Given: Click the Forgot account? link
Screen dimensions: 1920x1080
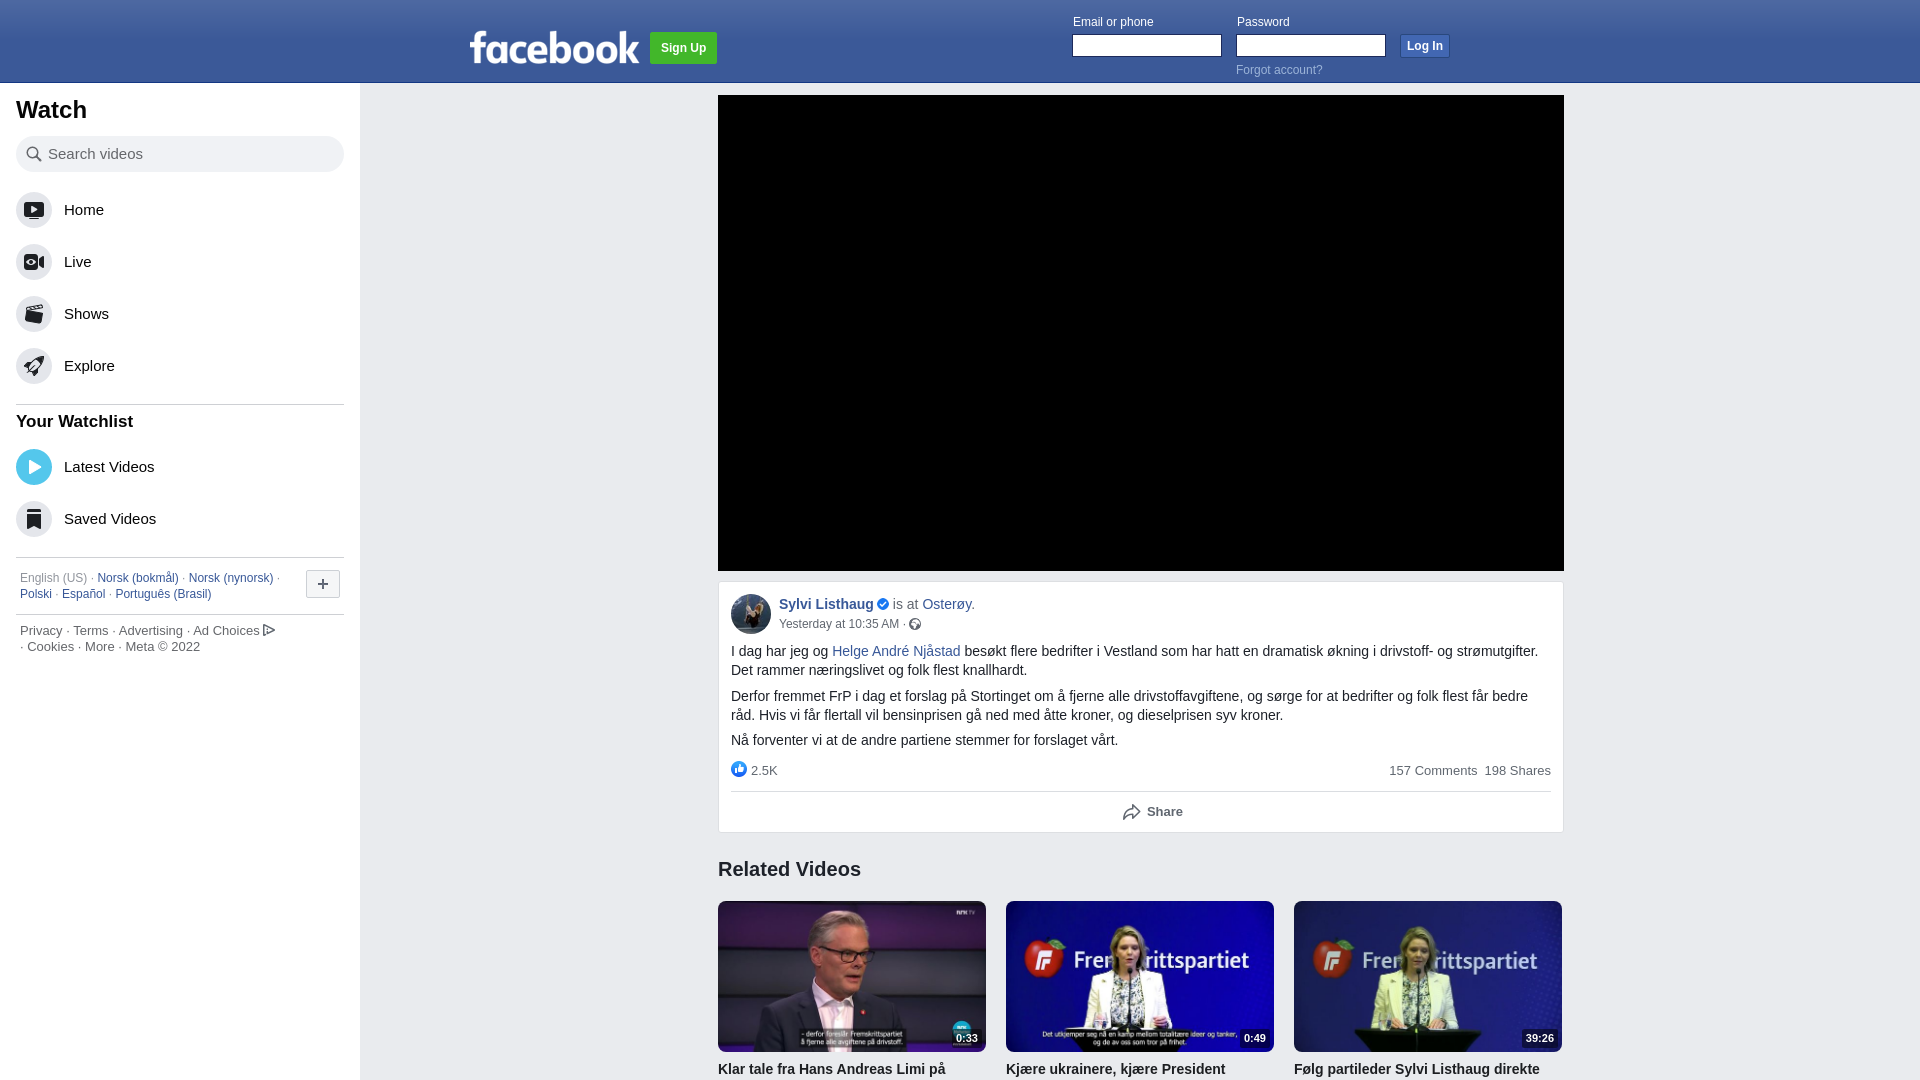Looking at the screenshot, I should (x=1279, y=70).
